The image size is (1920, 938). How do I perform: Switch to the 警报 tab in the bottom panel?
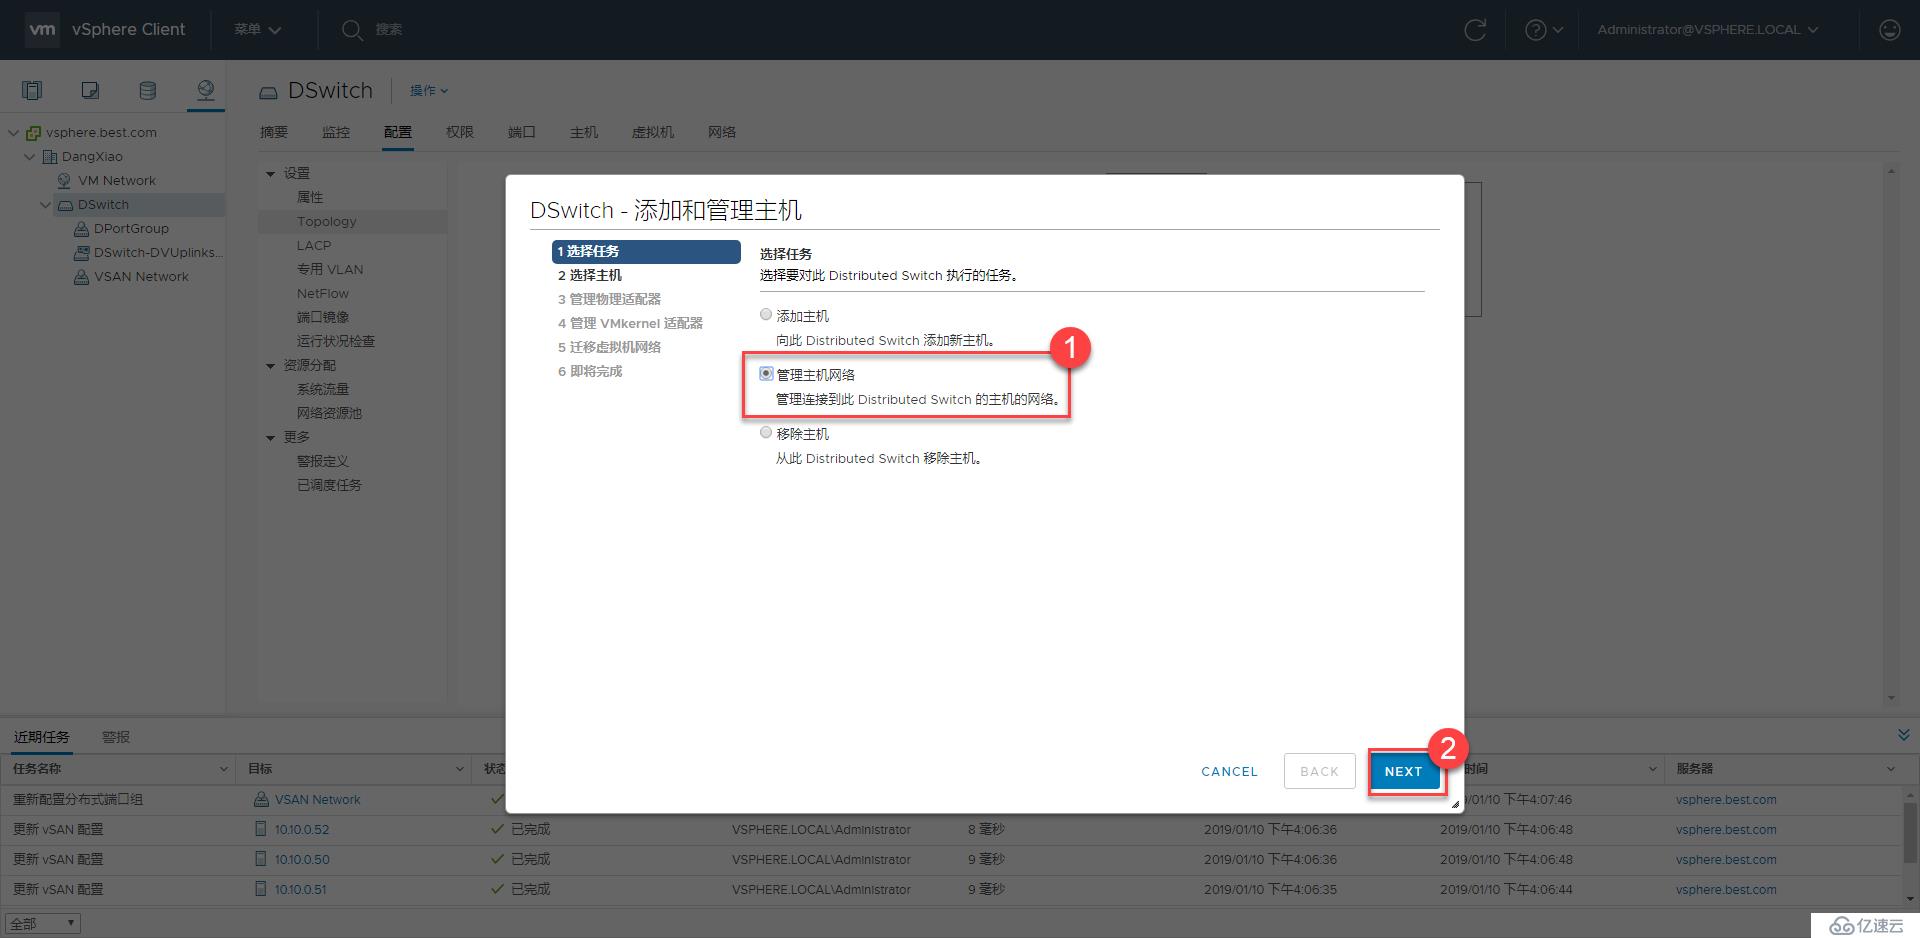116,737
